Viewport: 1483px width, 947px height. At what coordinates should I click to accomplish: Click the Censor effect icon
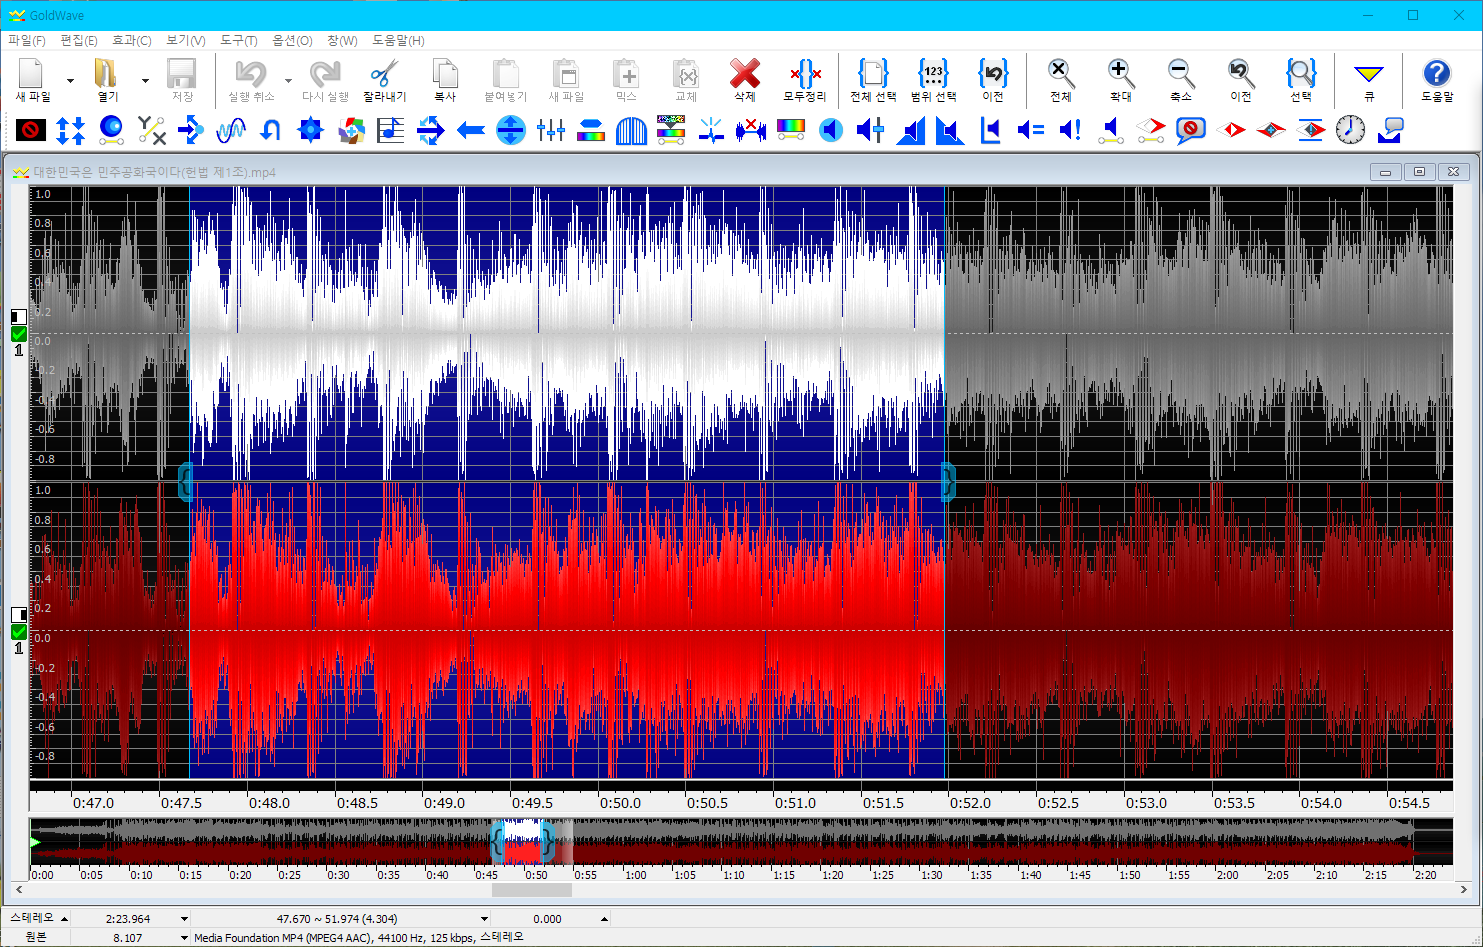point(31,130)
